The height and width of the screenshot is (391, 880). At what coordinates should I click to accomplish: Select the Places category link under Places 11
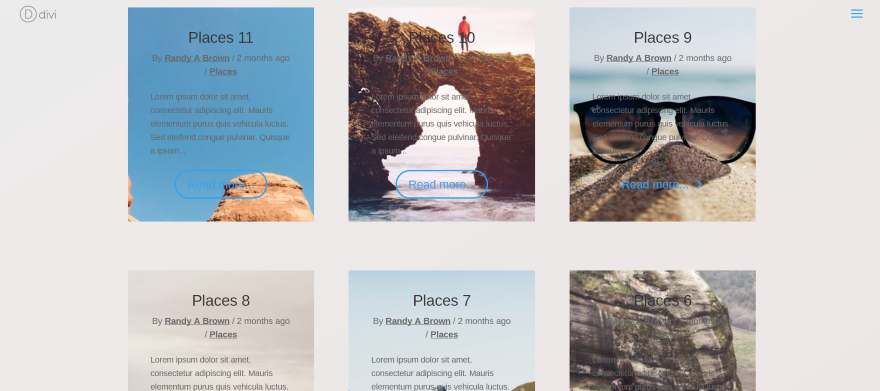click(x=223, y=71)
